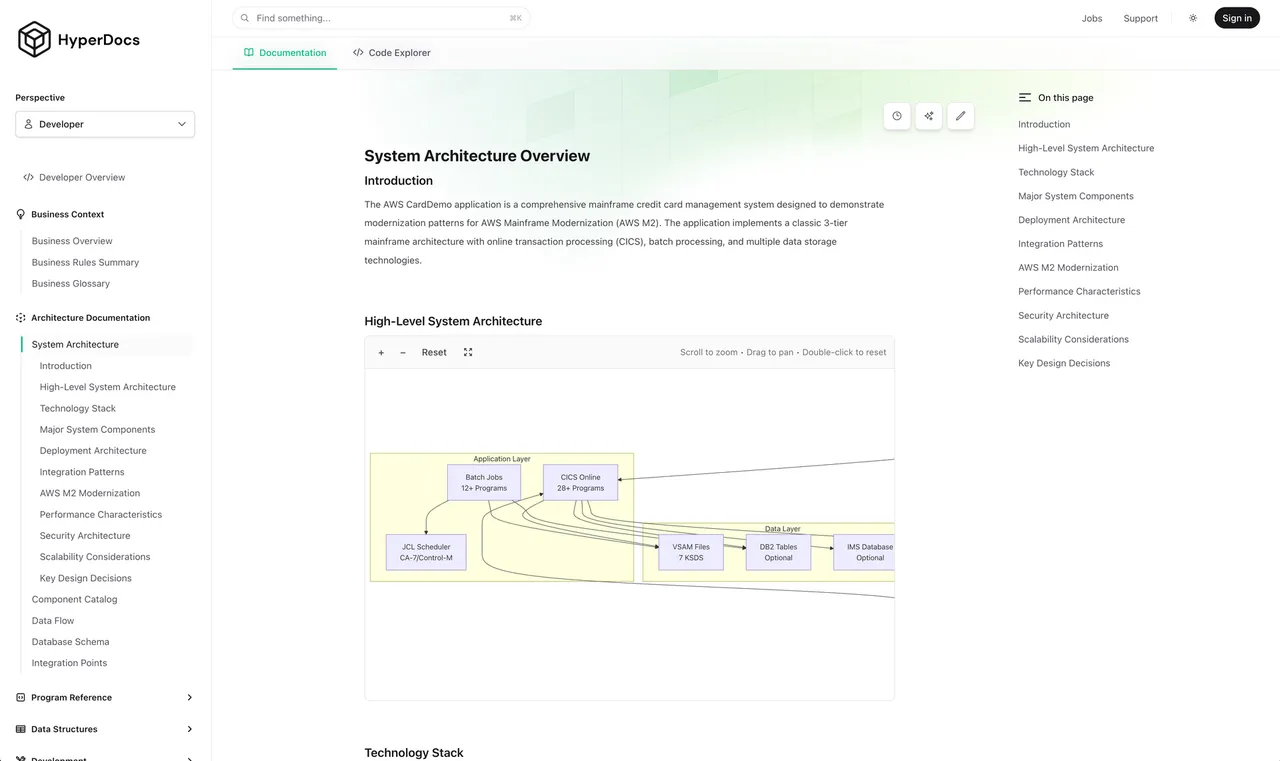The width and height of the screenshot is (1280, 761).
Task: Jump to Major System Components on right panel
Action: coord(1076,196)
